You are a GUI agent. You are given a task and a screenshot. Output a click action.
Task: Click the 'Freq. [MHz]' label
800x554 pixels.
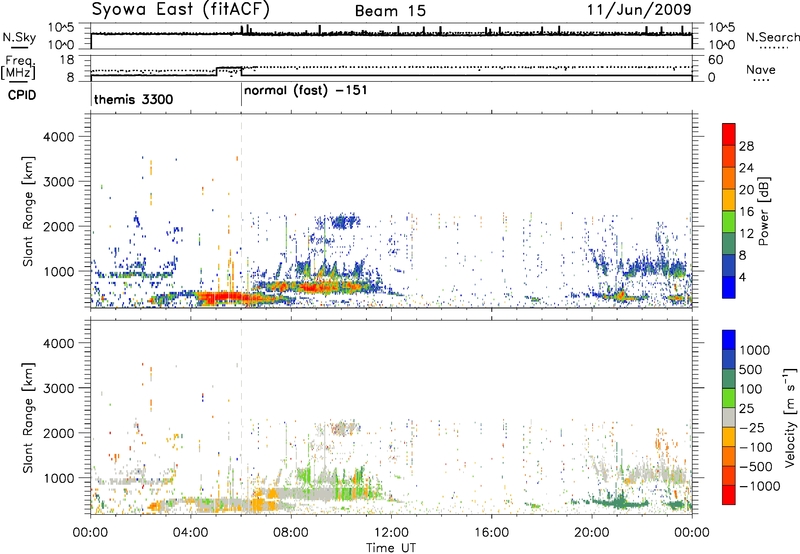(18, 67)
